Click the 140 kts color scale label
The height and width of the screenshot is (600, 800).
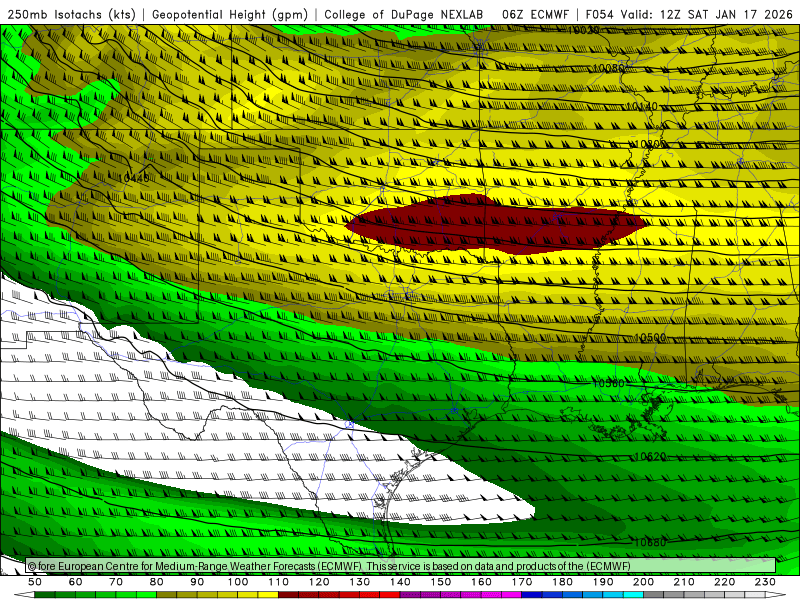[400, 582]
